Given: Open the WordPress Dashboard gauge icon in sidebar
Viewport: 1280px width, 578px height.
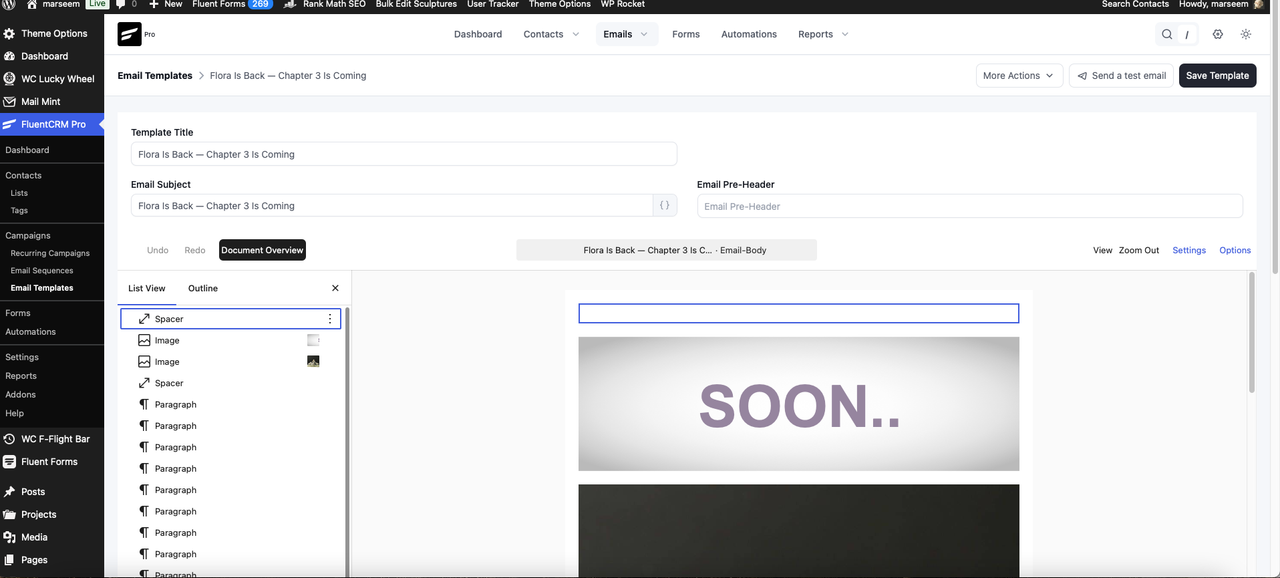Looking at the screenshot, I should coord(9,56).
